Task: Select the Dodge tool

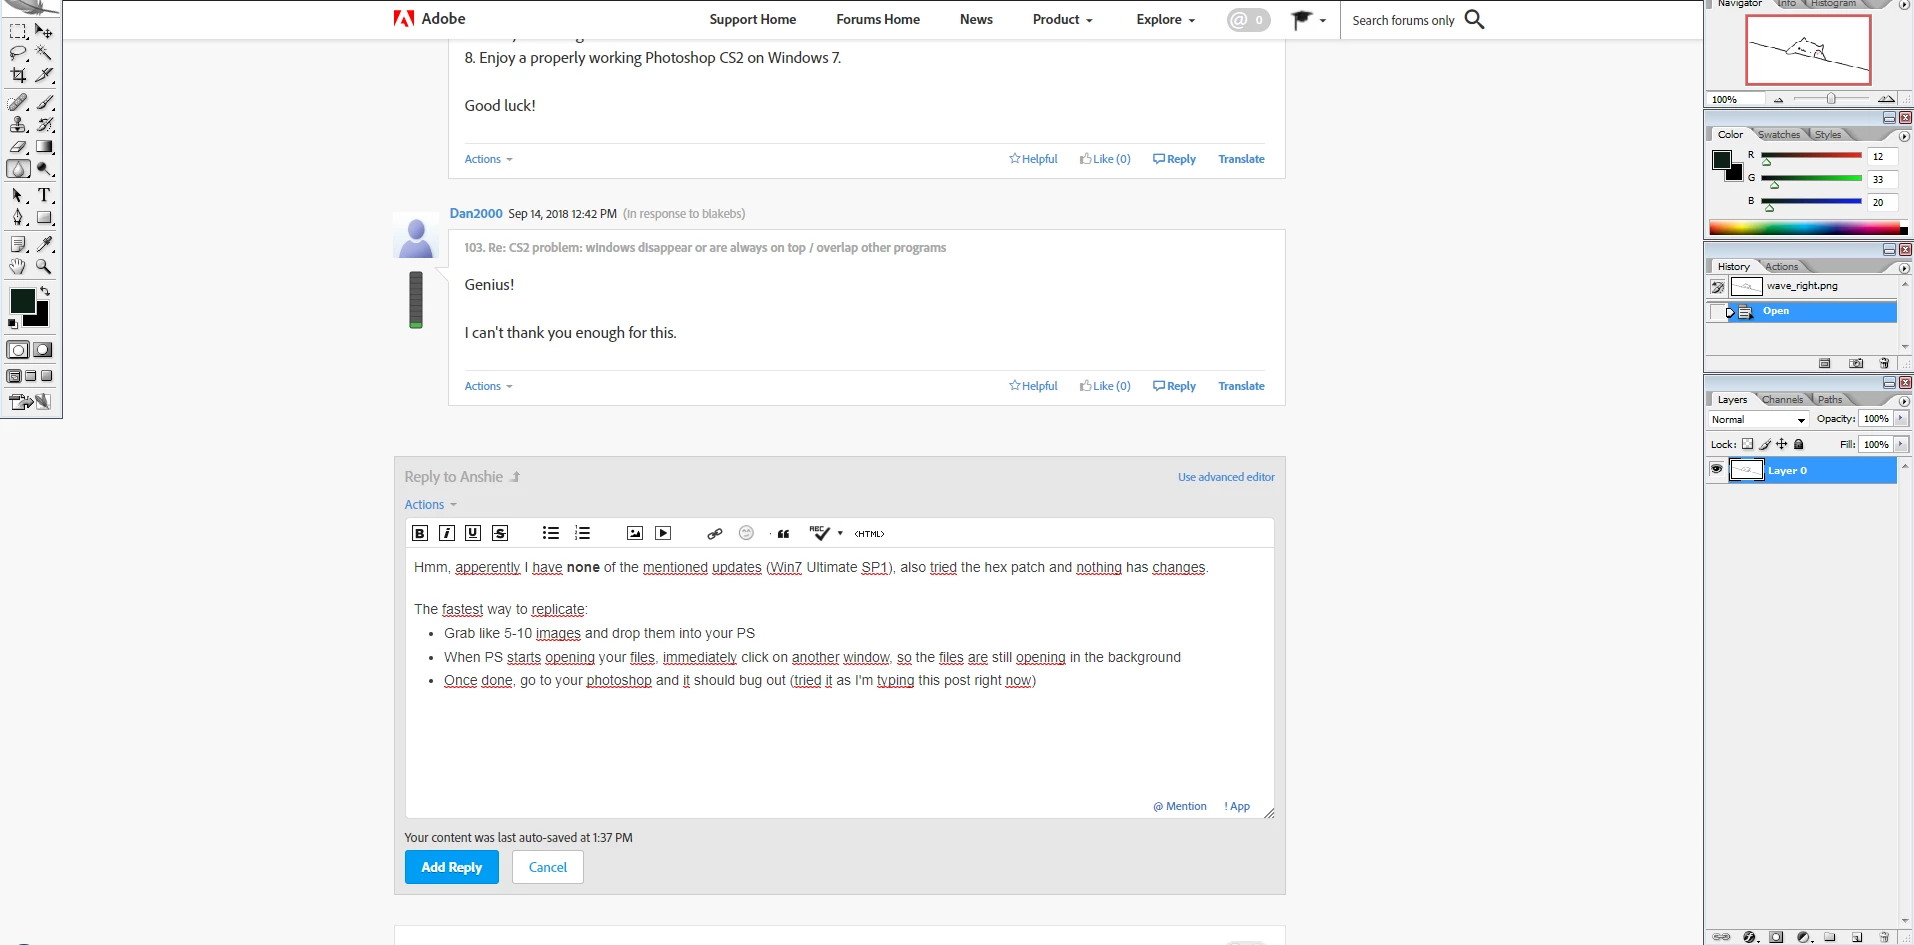Action: [45, 169]
